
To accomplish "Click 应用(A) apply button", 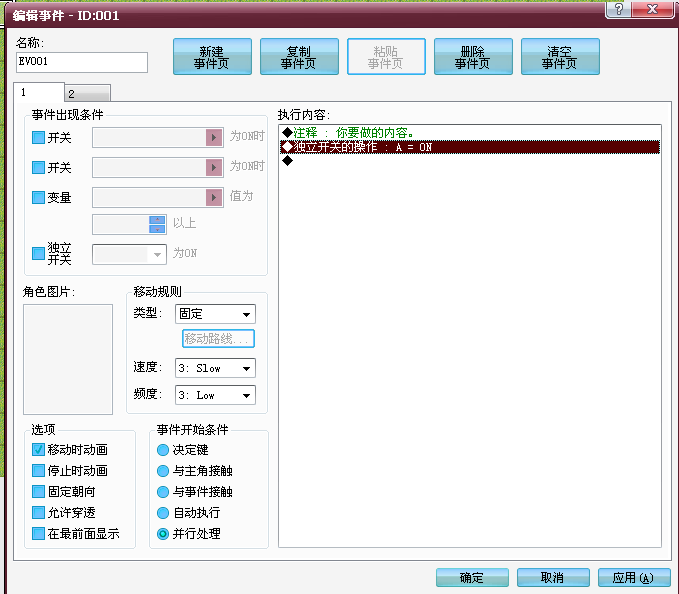I will [634, 578].
